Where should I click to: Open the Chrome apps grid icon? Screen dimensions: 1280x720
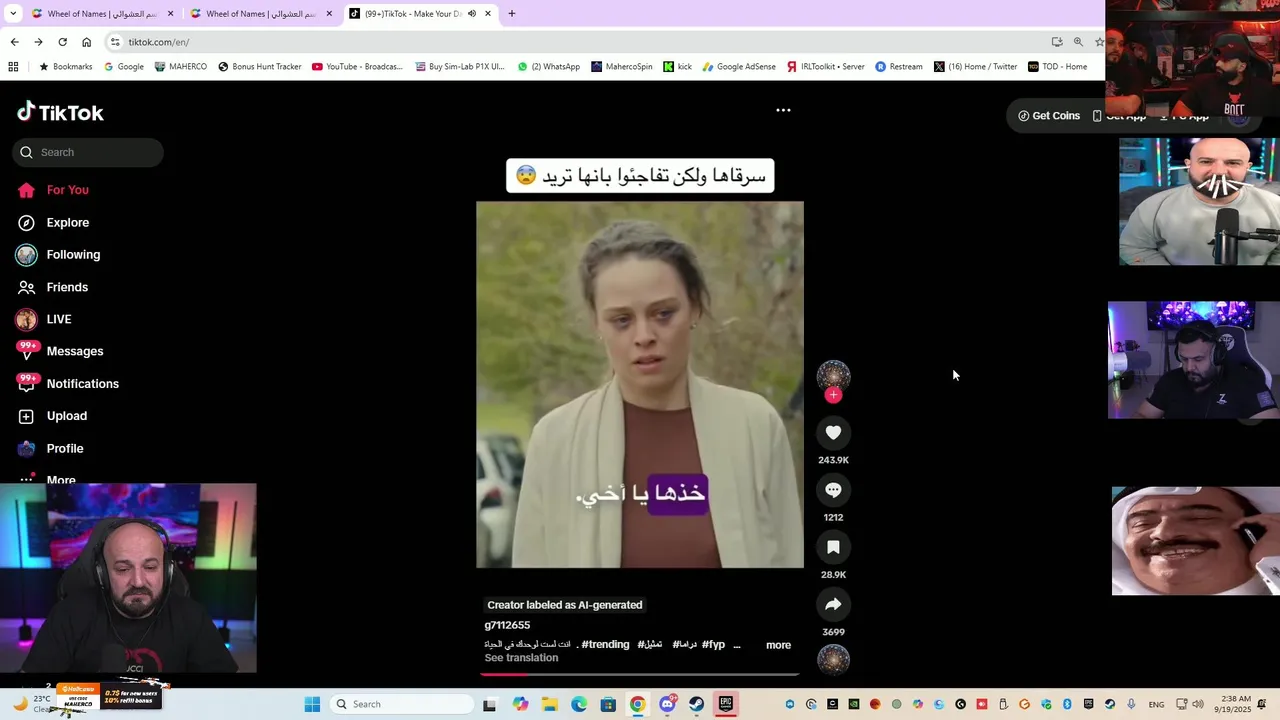(13, 67)
